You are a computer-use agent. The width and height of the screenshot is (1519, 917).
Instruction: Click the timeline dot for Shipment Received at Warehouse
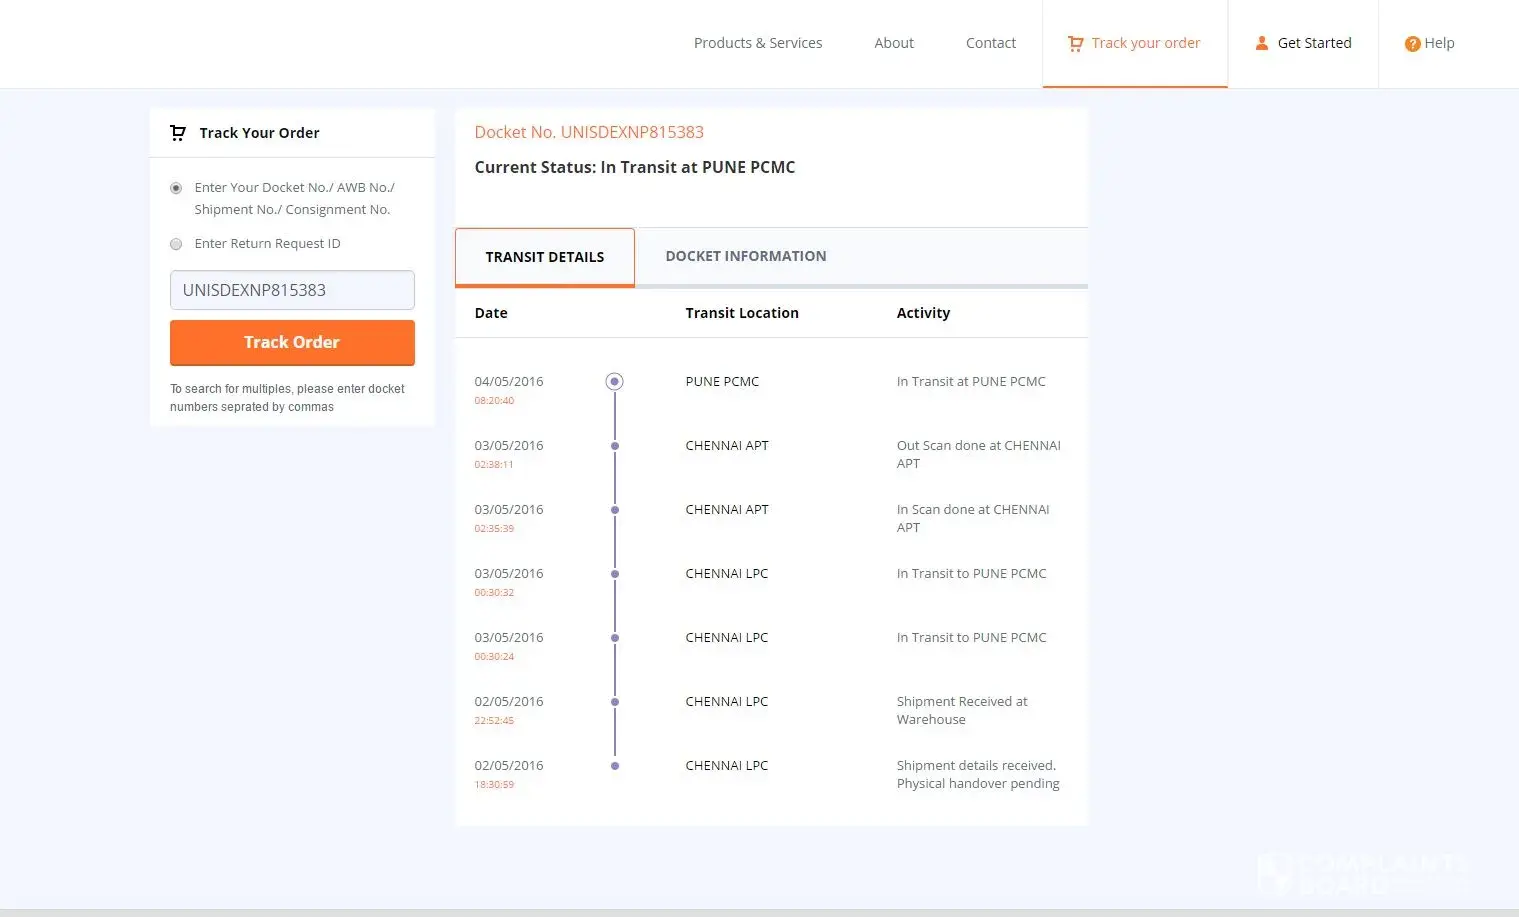615,702
